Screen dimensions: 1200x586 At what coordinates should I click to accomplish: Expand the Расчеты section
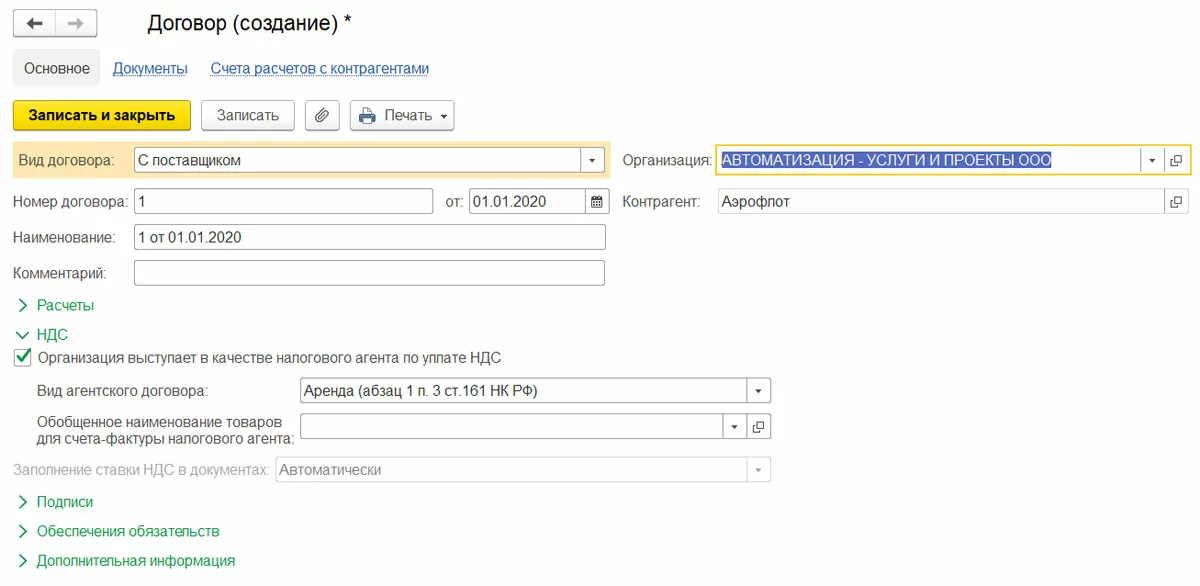23,305
